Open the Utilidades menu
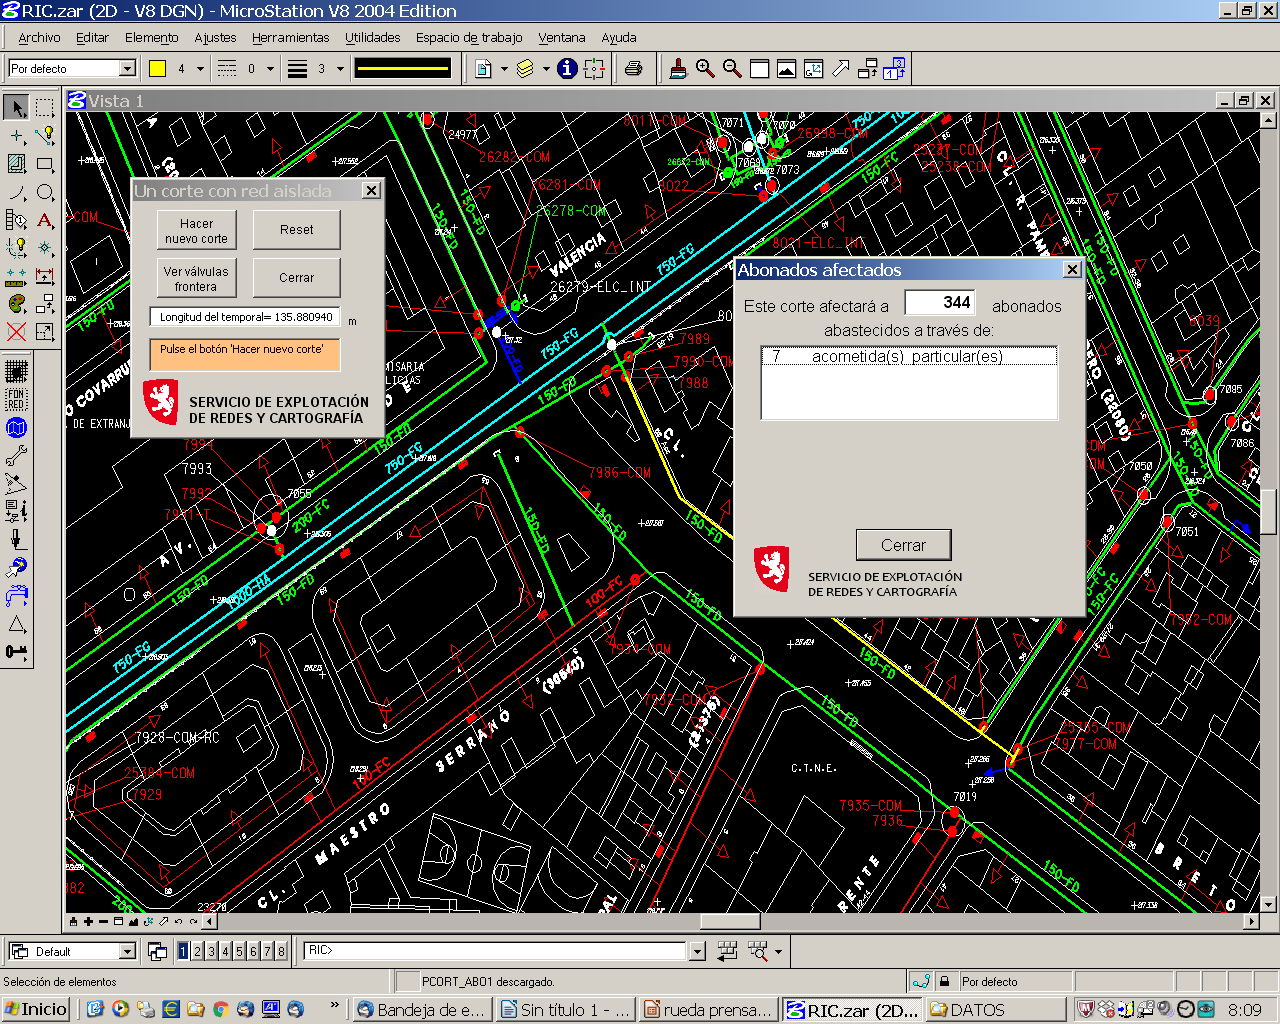Screen dimensions: 1280x1024 coord(372,38)
